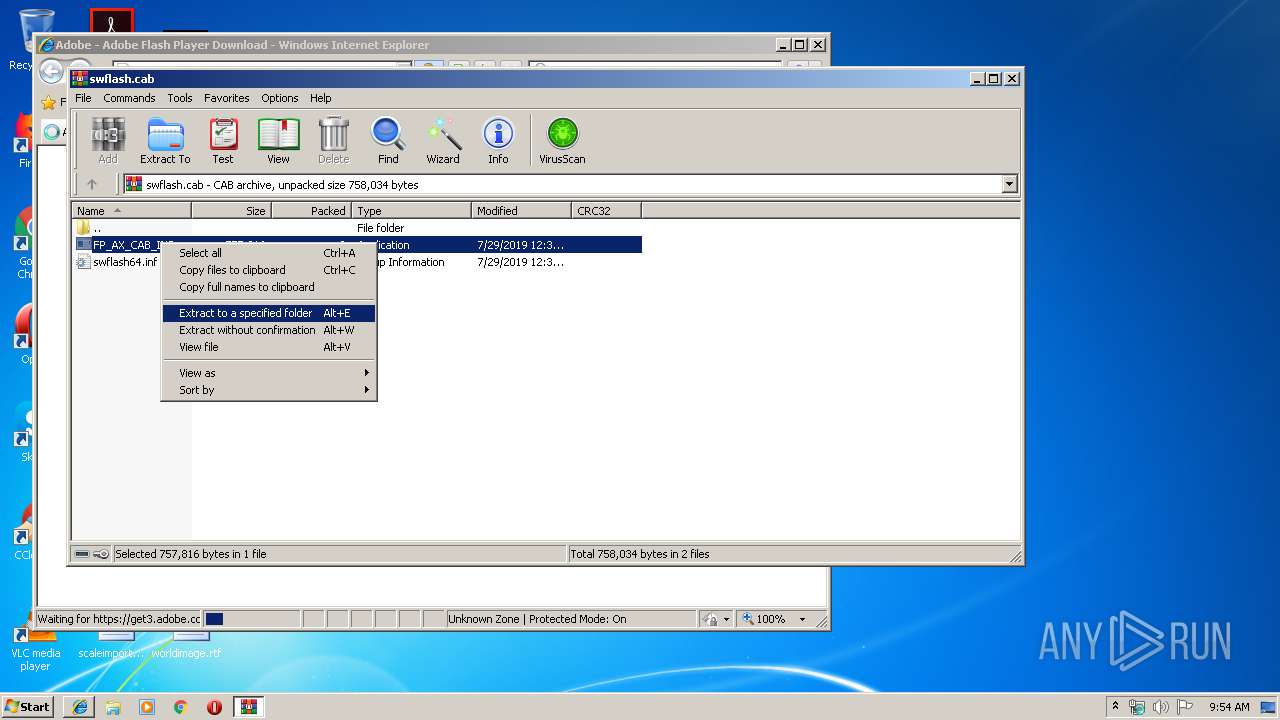Open the Find tool icon

(x=388, y=141)
